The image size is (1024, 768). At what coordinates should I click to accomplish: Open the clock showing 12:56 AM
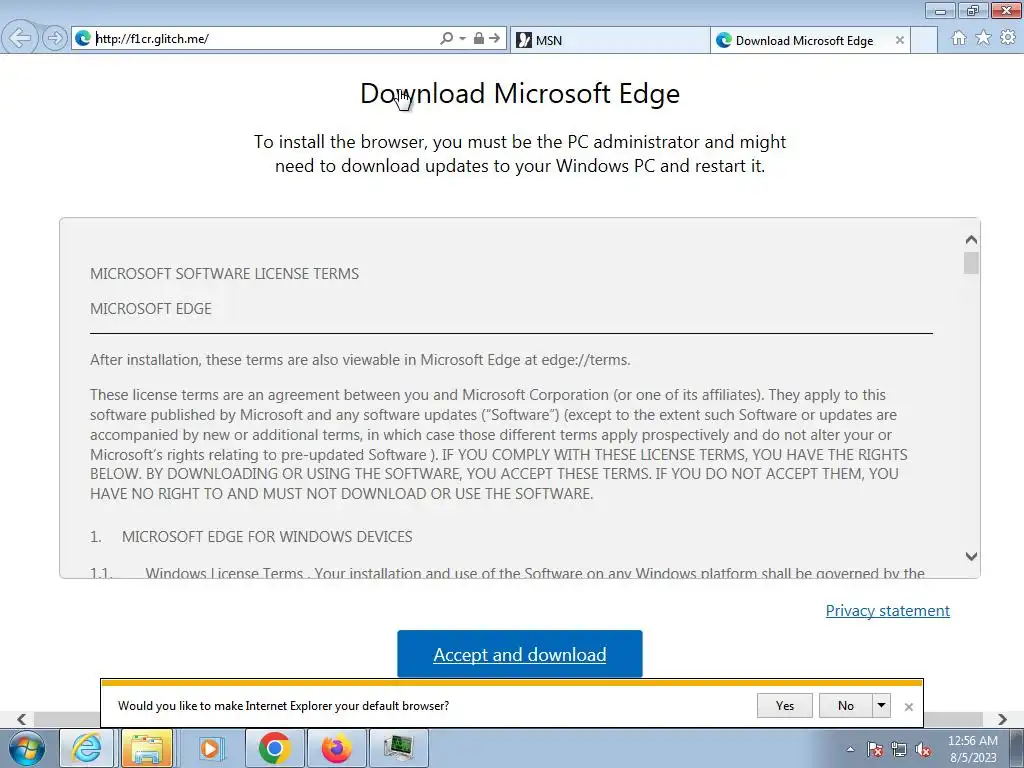972,749
